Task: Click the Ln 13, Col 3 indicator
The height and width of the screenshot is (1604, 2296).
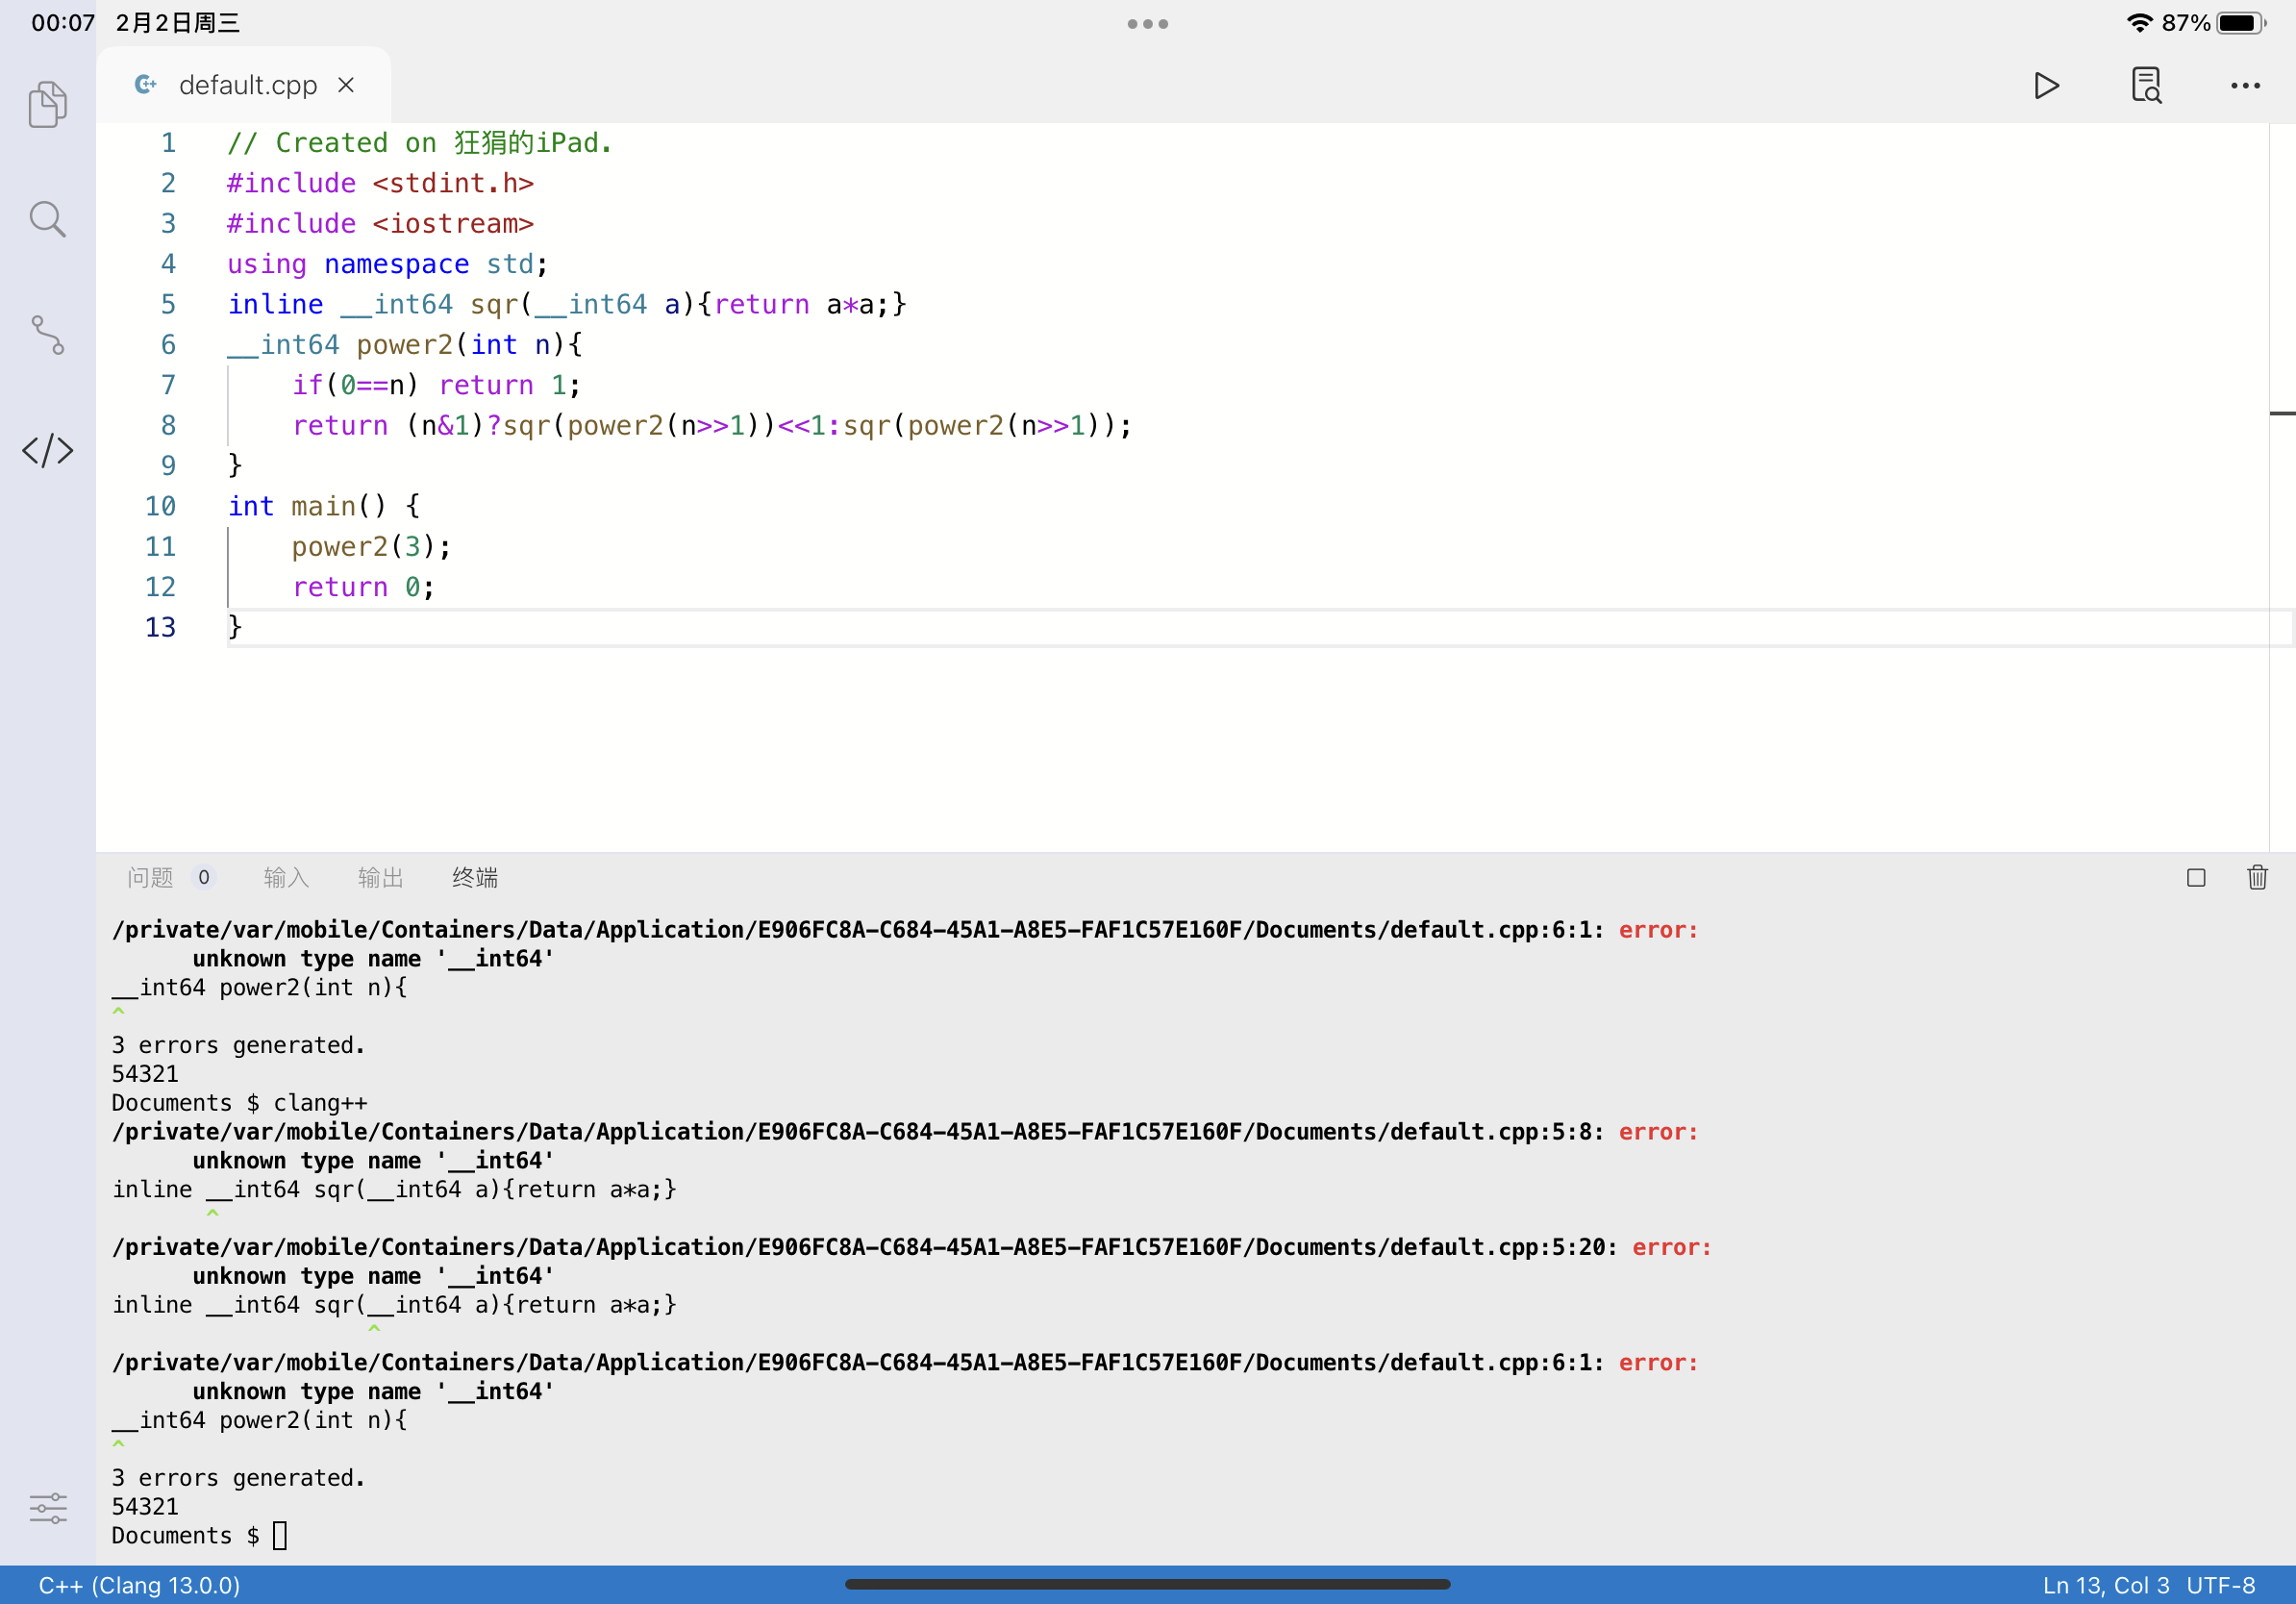Action: click(2106, 1585)
